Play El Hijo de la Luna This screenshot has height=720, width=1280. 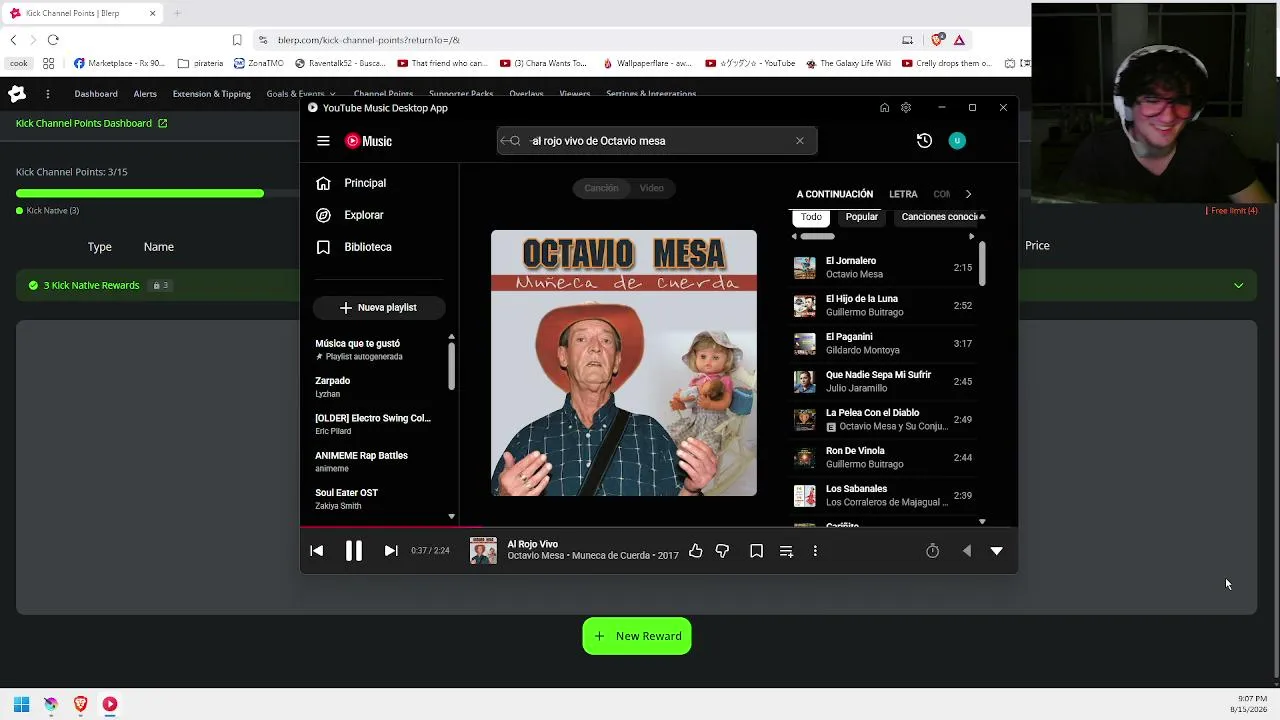coord(883,305)
